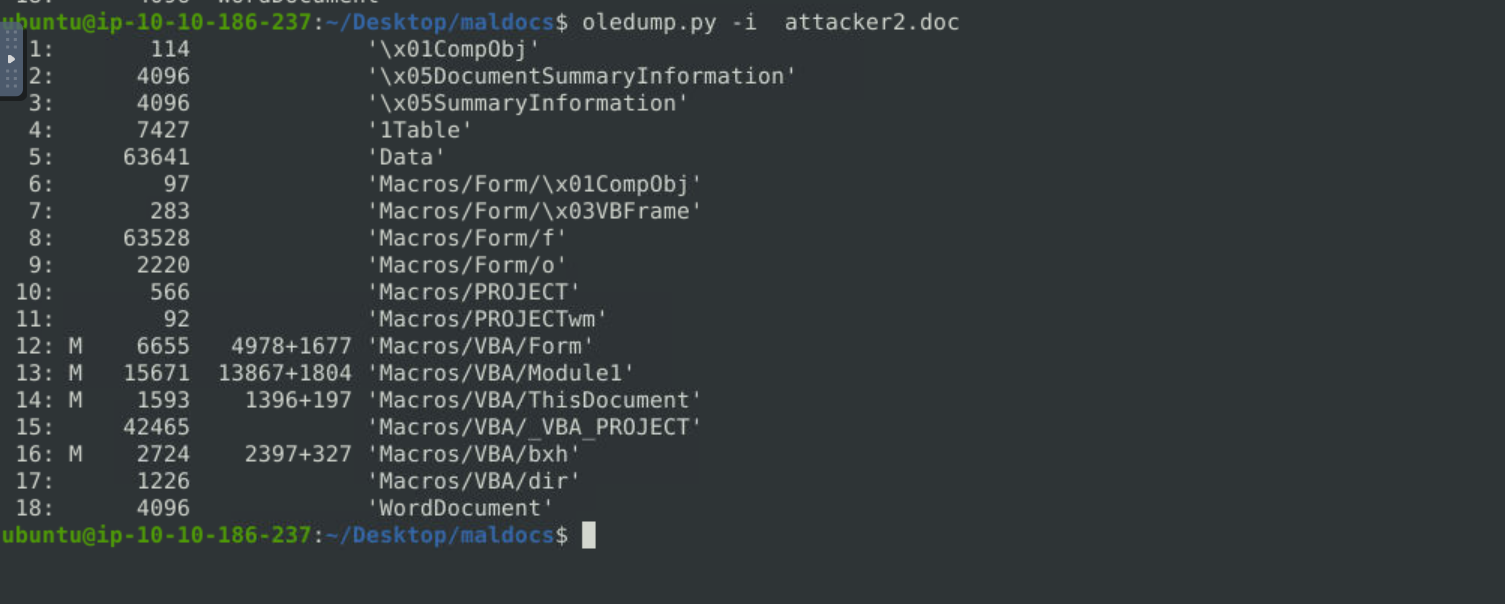Select the 'Macros/VBA/ThisDocument' stream entry
The height and width of the screenshot is (604, 1505).
(x=535, y=400)
